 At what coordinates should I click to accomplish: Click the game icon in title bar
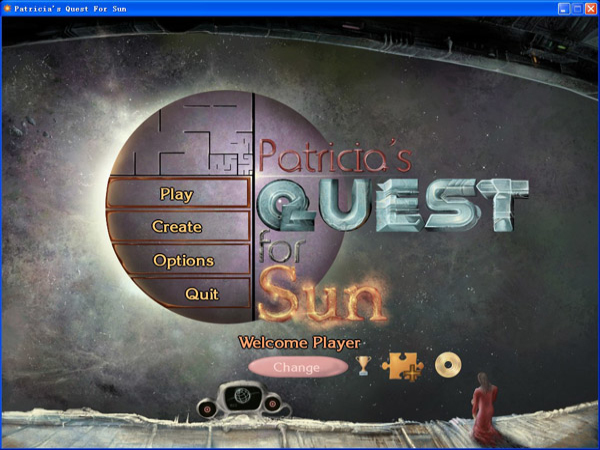(x=7, y=8)
